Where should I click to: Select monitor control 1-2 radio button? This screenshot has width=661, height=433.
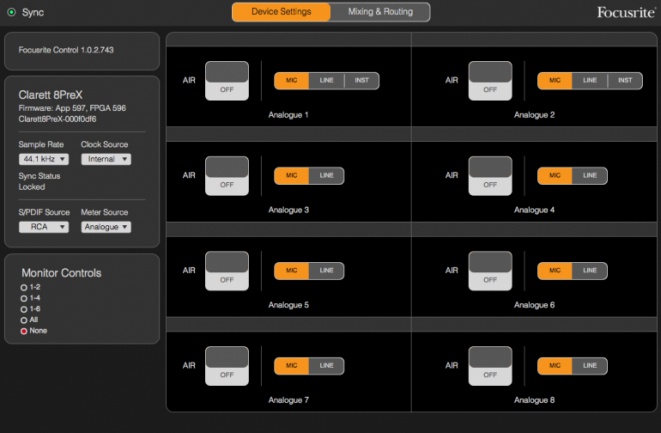[x=24, y=288]
